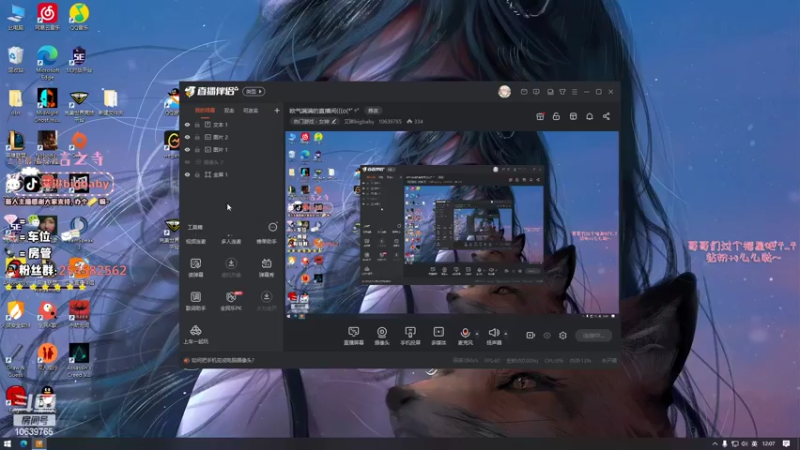Switch to the second scene tab
800x450 pixels.
(229, 110)
